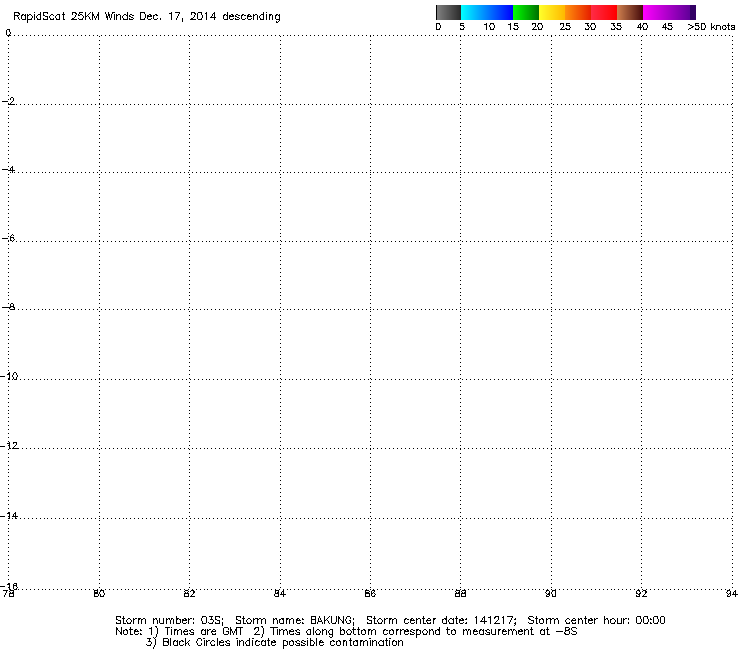Click the green 15-20 knots colorbar segment

[526, 12]
